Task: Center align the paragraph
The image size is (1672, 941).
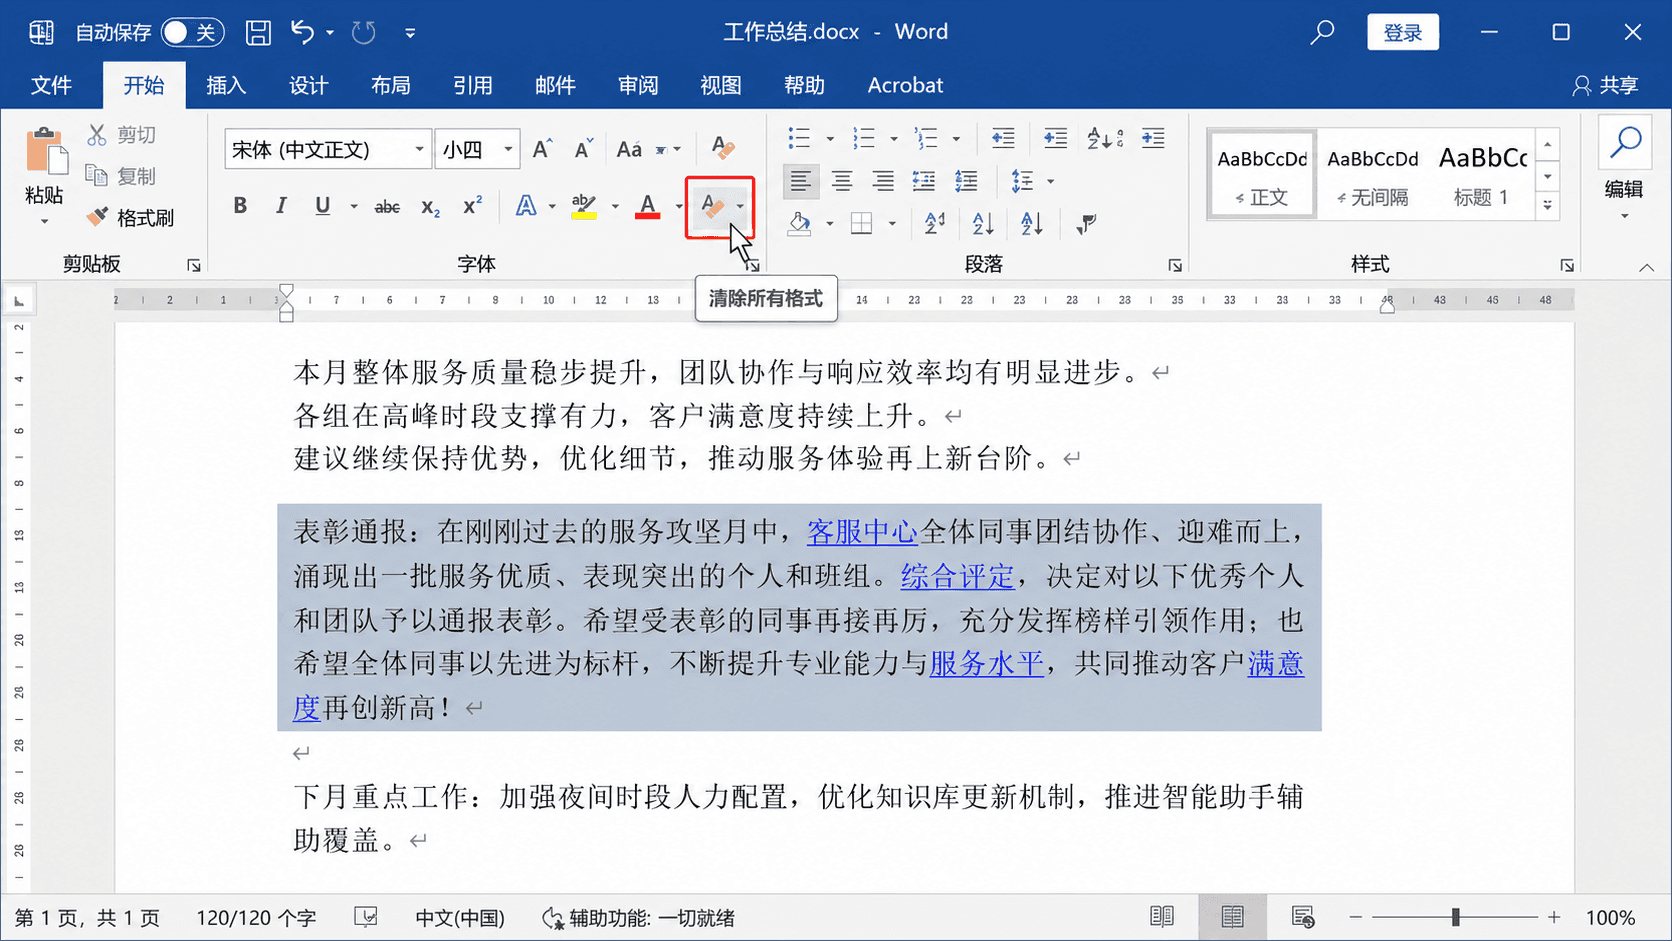Action: 842,181
